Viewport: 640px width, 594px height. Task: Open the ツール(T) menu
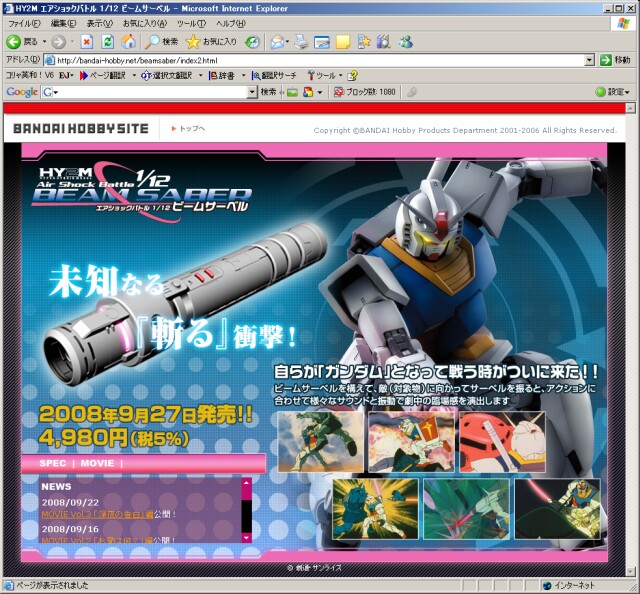(x=191, y=24)
